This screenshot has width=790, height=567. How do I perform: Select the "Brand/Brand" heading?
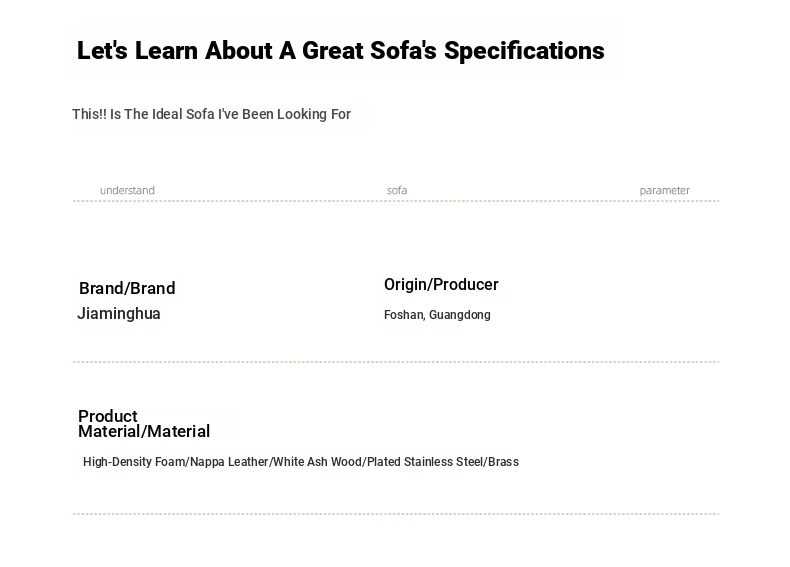pos(127,288)
